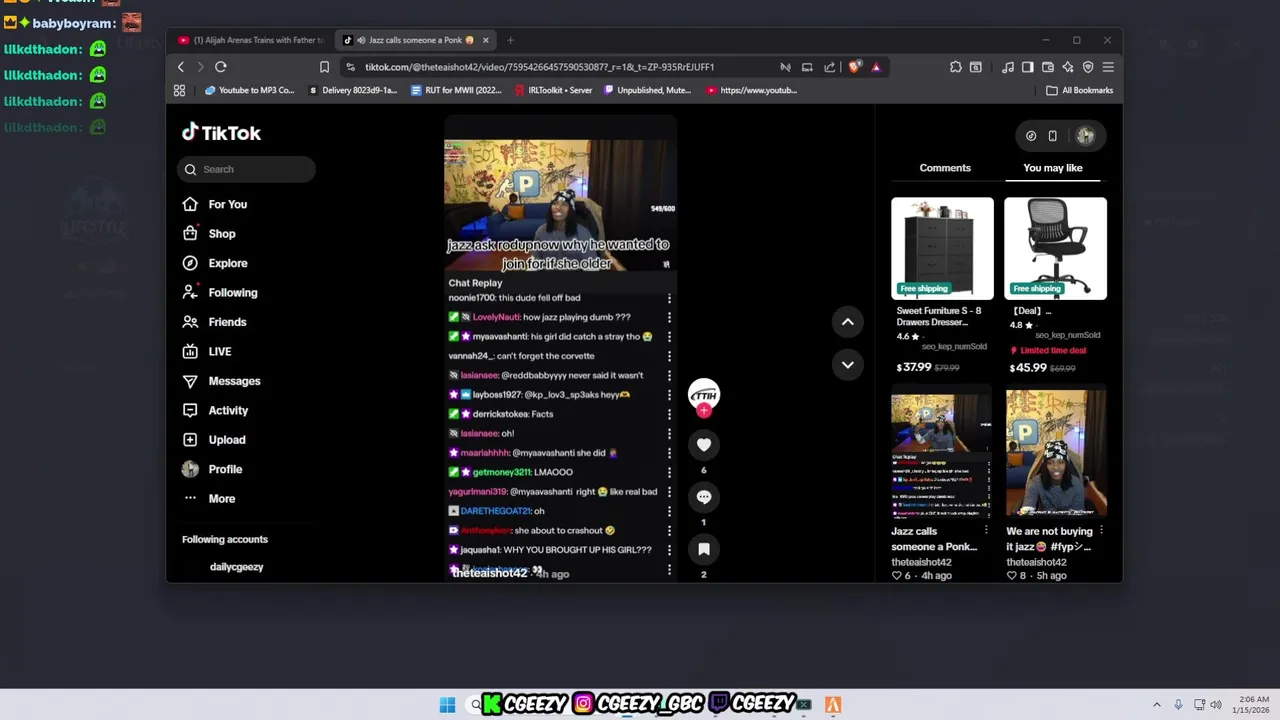Open Leo AI sparkle icon

point(1068,67)
